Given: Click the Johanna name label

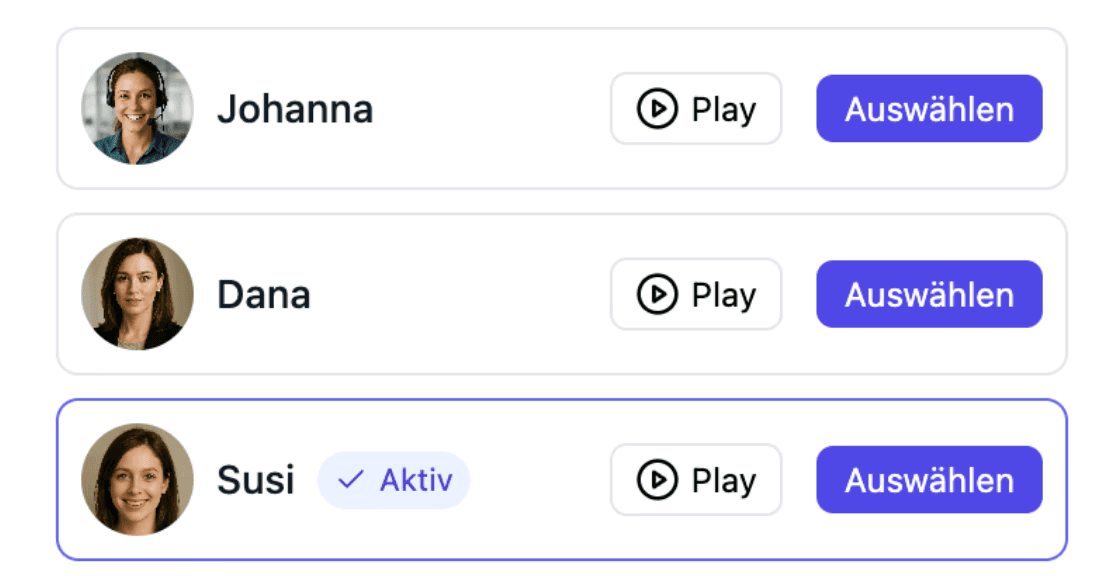Looking at the screenshot, I should (295, 109).
